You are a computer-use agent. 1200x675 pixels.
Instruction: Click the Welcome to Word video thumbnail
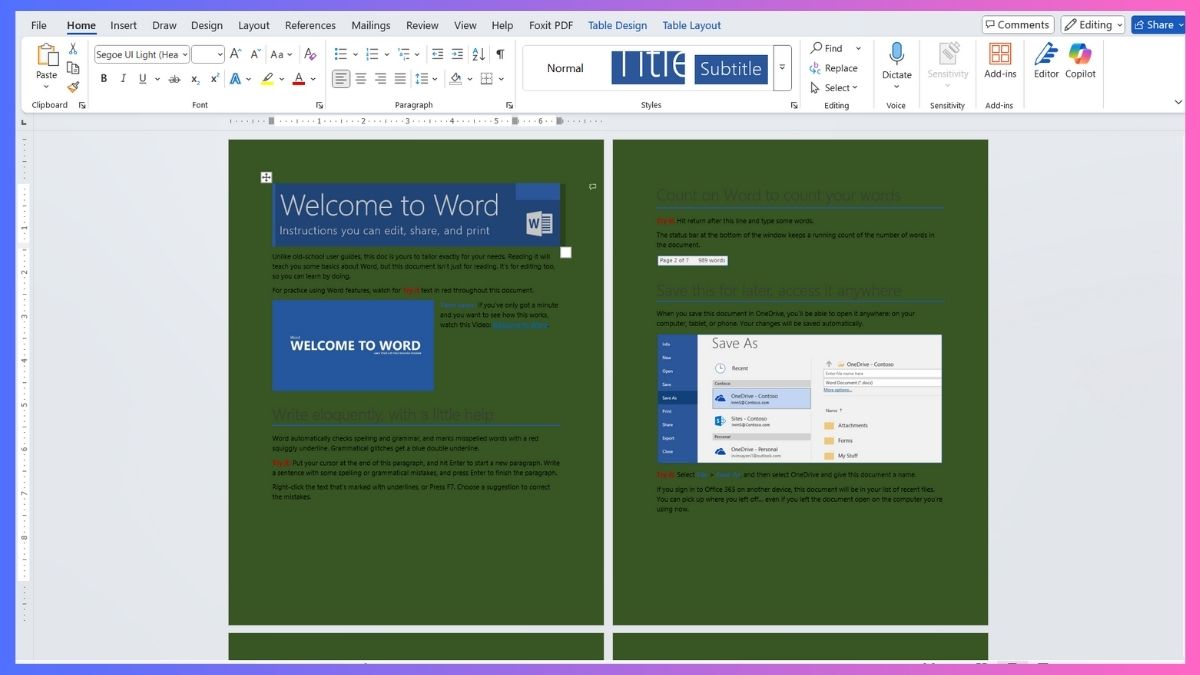pyautogui.click(x=353, y=346)
